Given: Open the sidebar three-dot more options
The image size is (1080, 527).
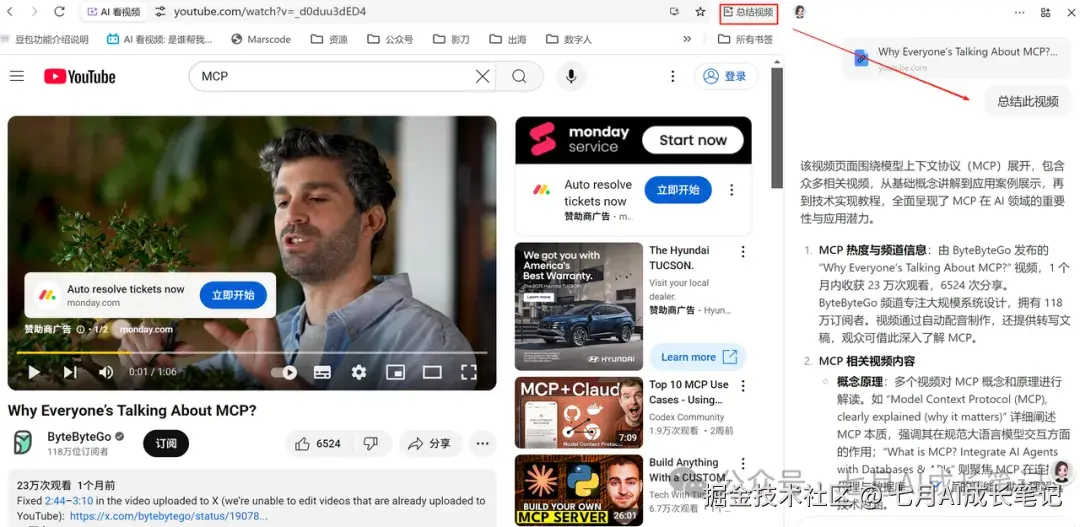Looking at the screenshot, I should click(1020, 12).
